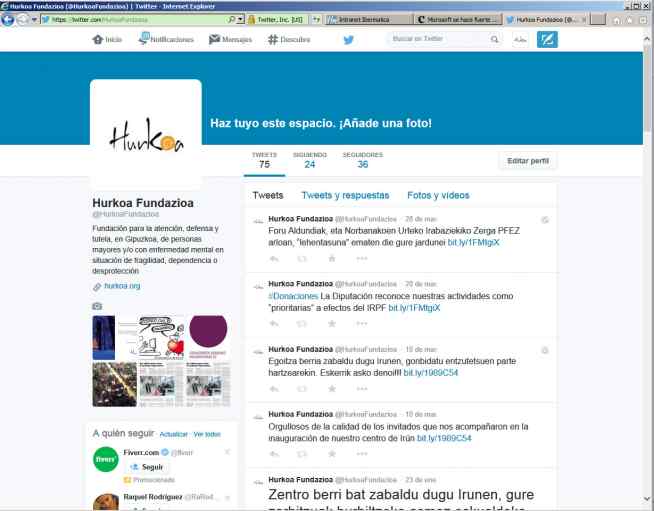This screenshot has width=654, height=511.
Task: Open more options on #Donaciones tweet
Action: (x=362, y=324)
